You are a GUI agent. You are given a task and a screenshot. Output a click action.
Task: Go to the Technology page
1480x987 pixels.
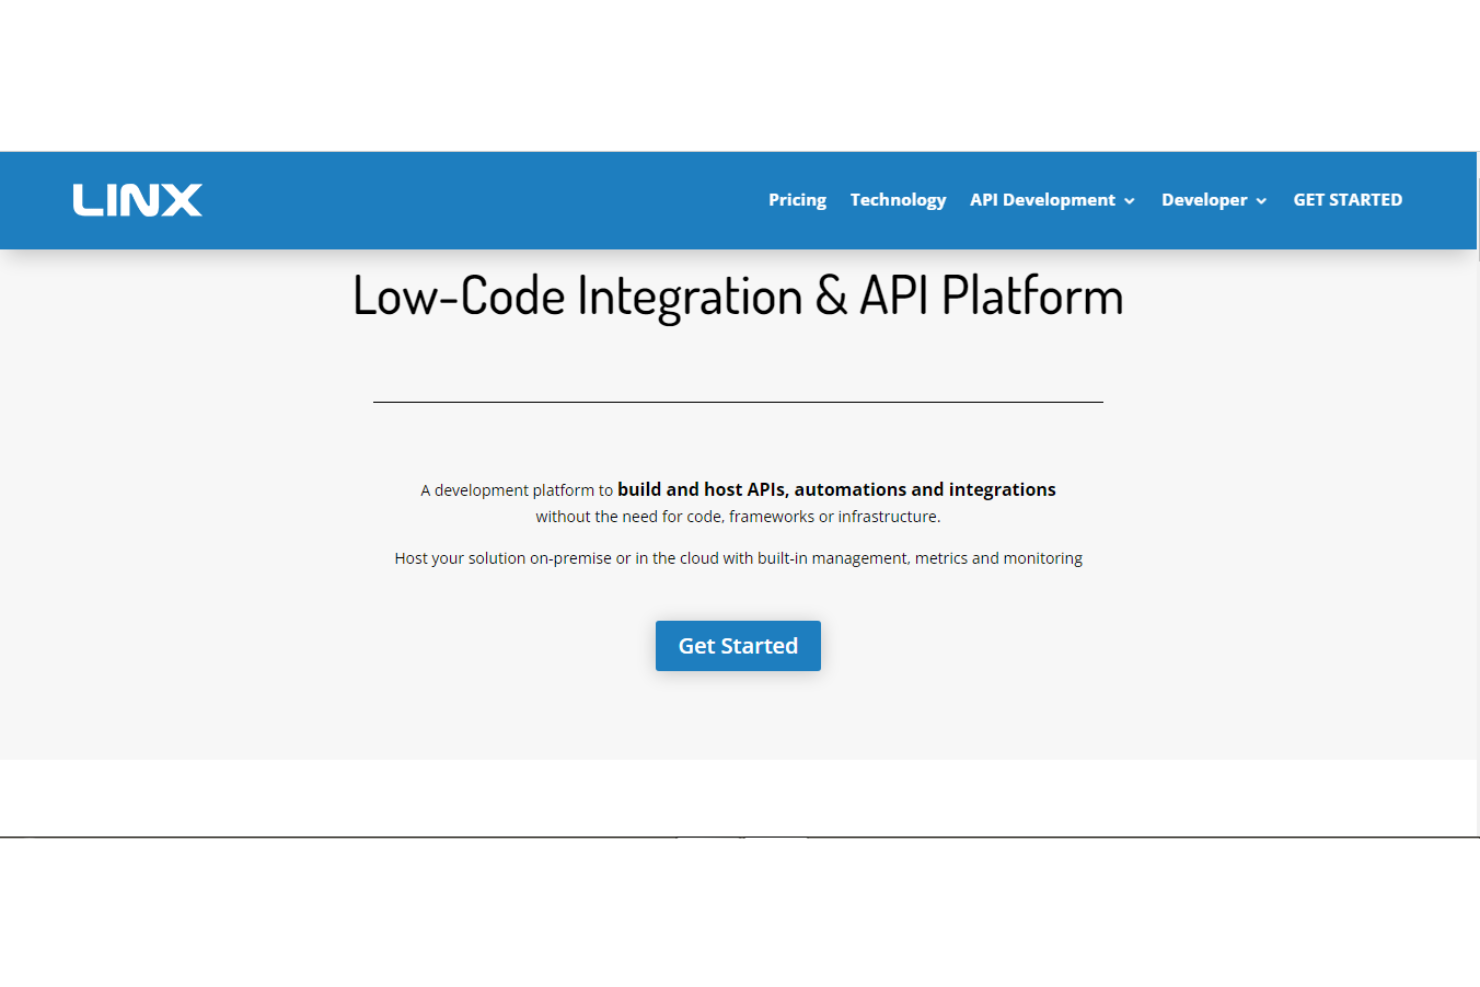(x=897, y=200)
